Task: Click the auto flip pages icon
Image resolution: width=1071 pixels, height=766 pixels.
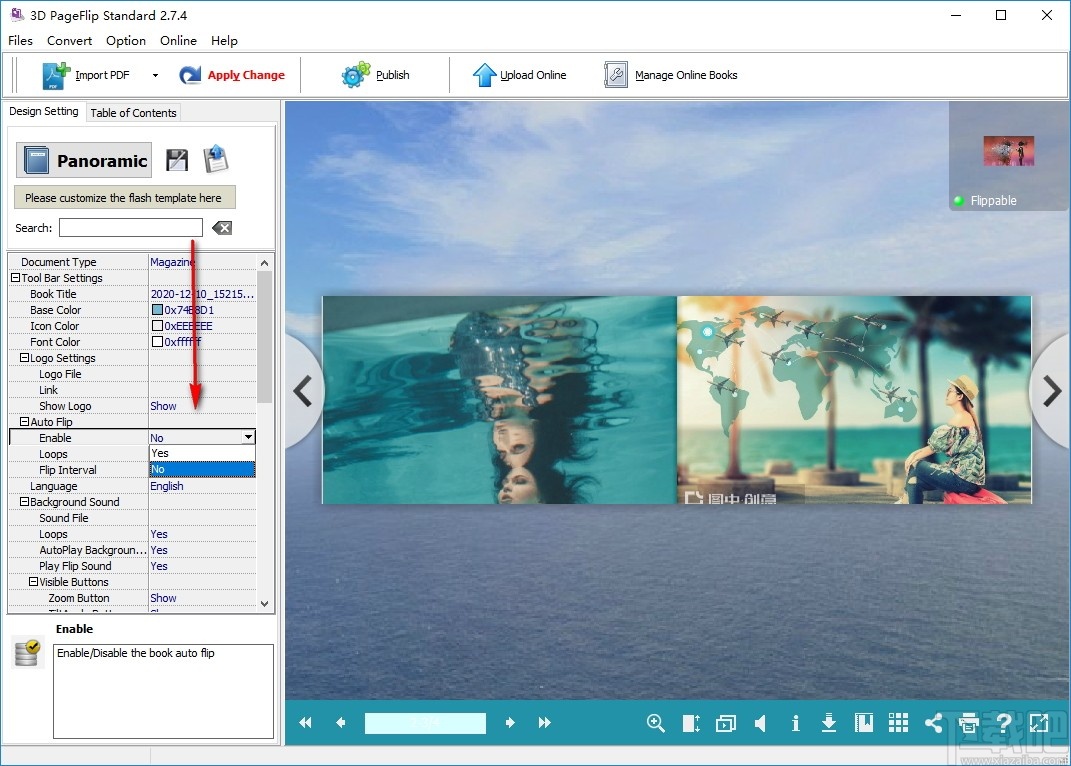Action: tap(725, 723)
